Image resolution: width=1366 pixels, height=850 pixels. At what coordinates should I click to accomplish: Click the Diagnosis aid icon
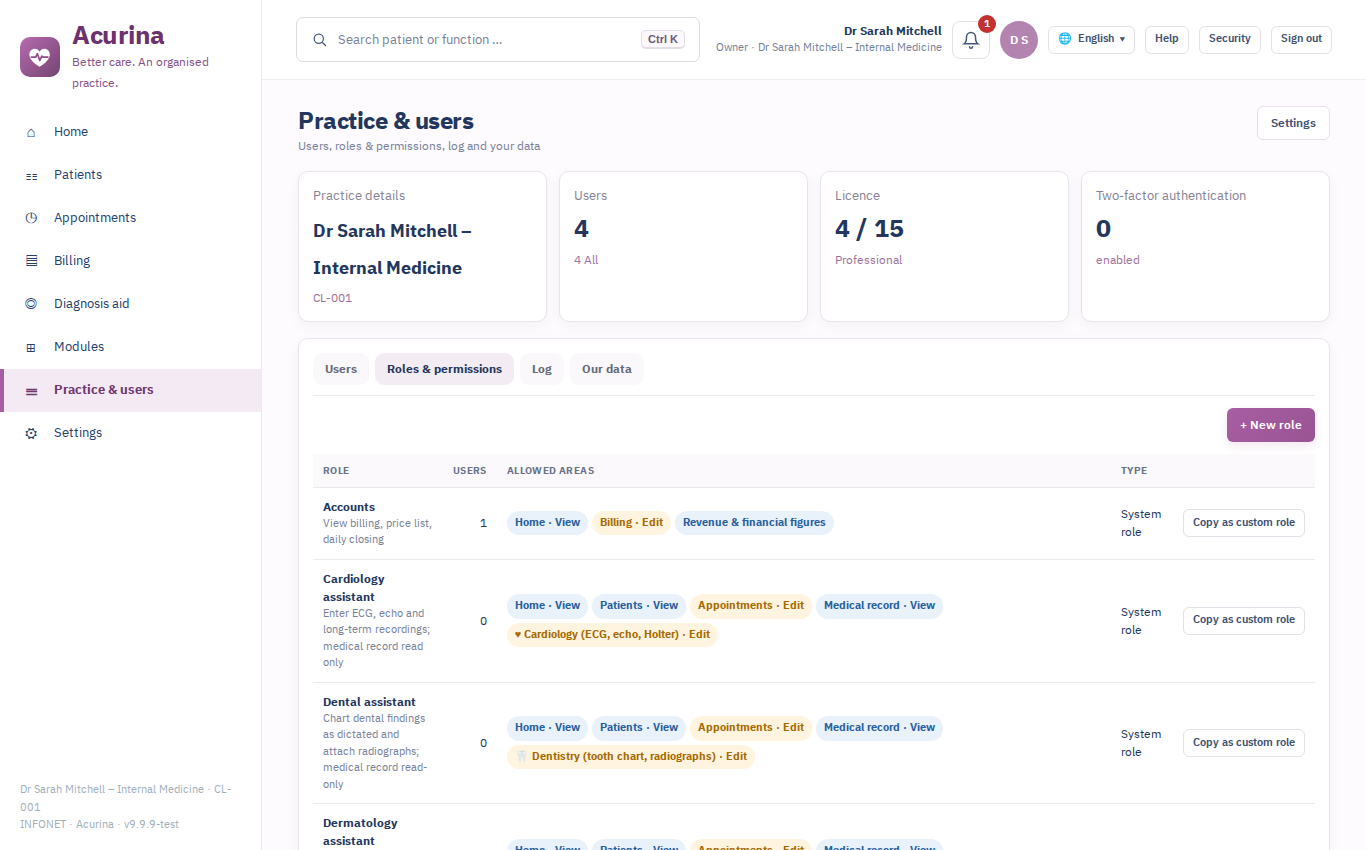point(31,304)
